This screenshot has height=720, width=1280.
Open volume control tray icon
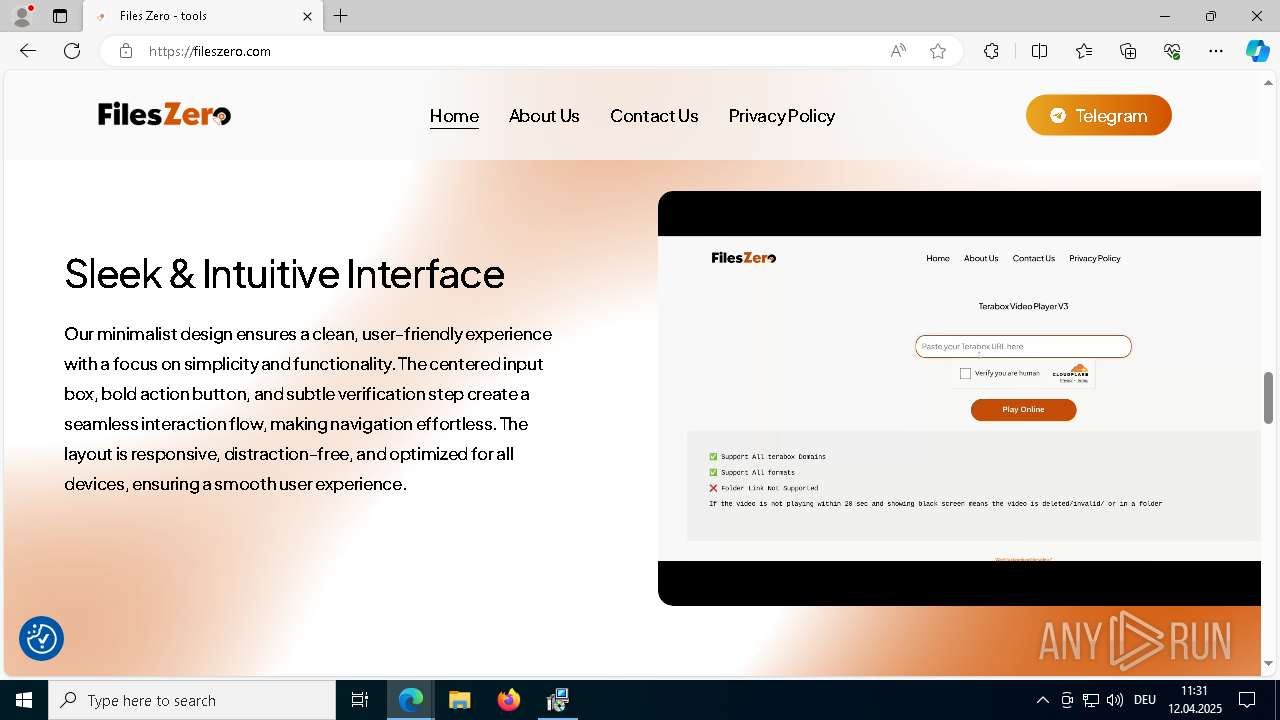1115,700
